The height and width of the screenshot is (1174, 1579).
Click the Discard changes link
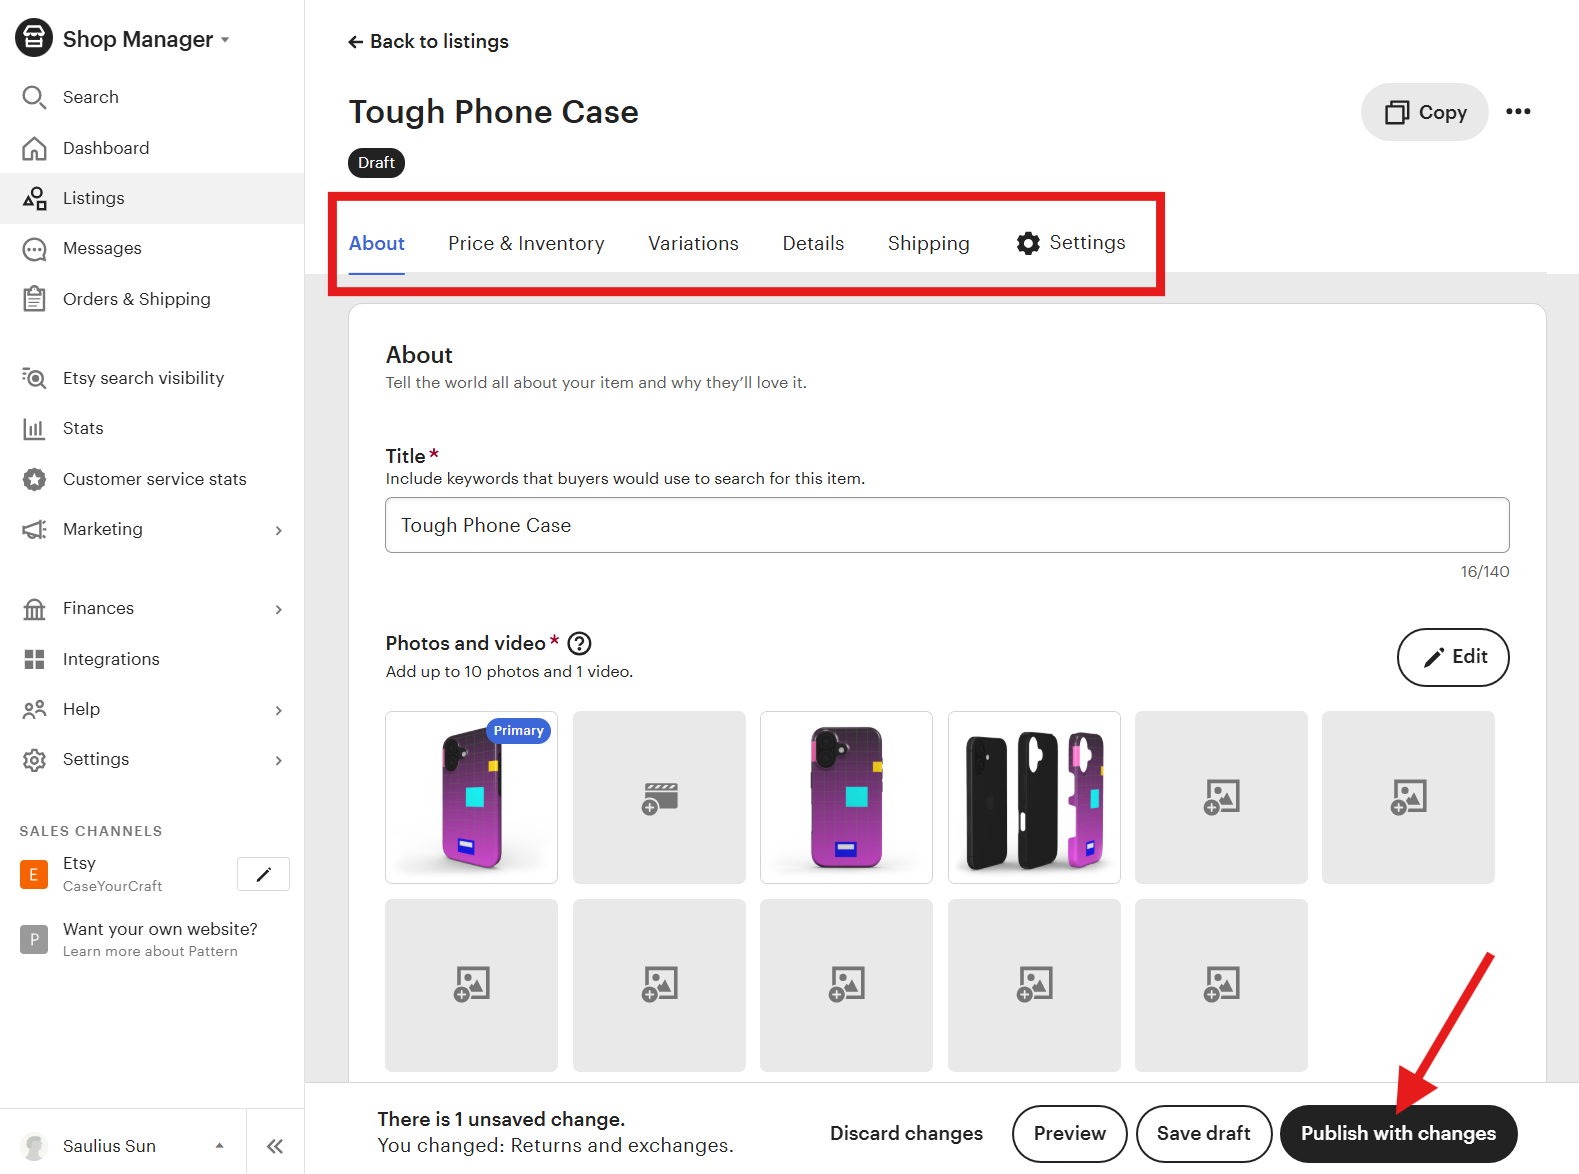click(x=906, y=1133)
